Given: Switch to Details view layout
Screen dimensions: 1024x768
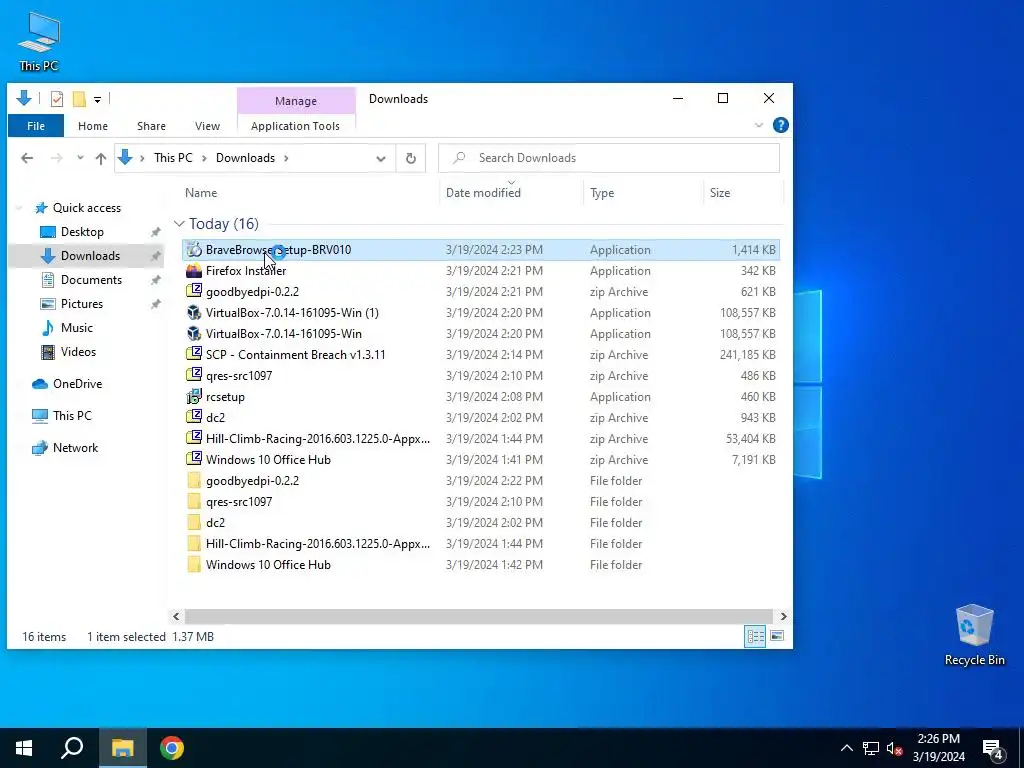Looking at the screenshot, I should pos(756,636).
